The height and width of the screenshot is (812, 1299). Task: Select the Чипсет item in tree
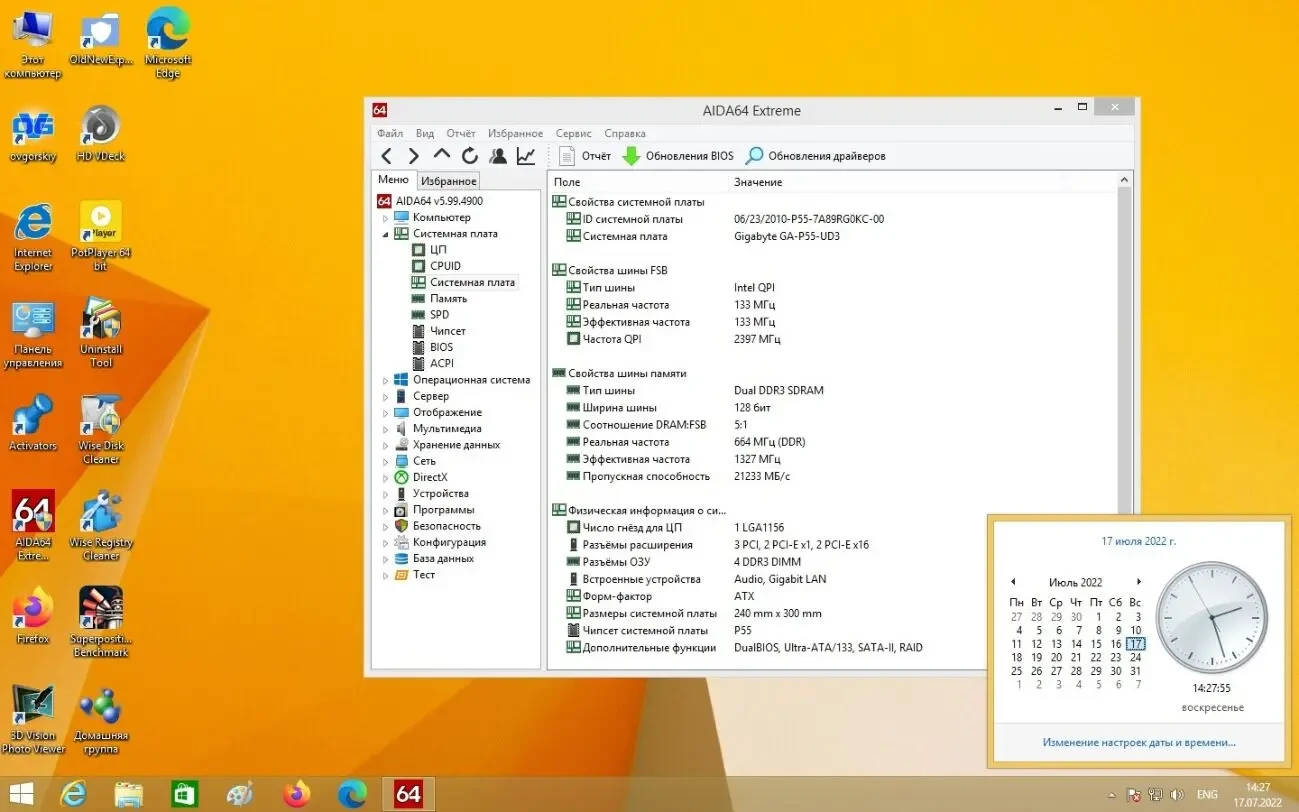tap(447, 331)
